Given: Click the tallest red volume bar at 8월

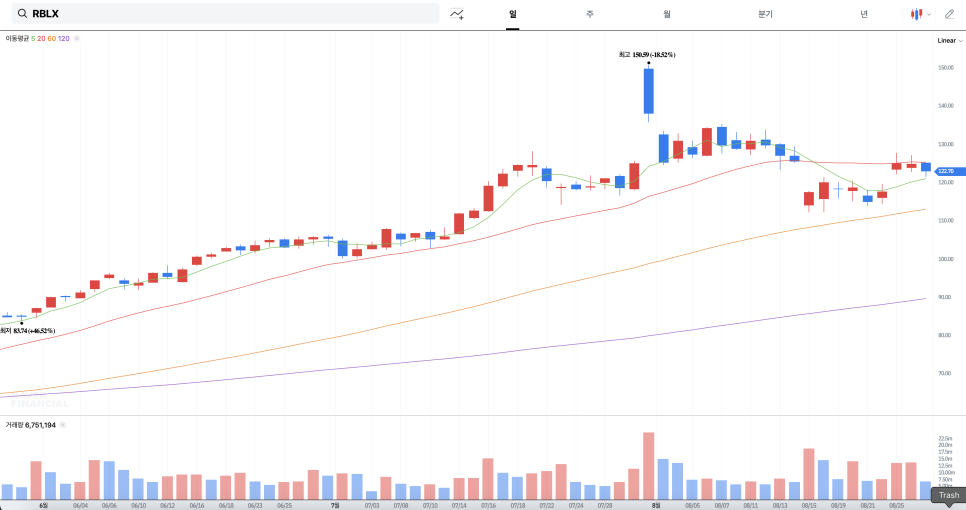Looking at the screenshot, I should click(x=649, y=466).
